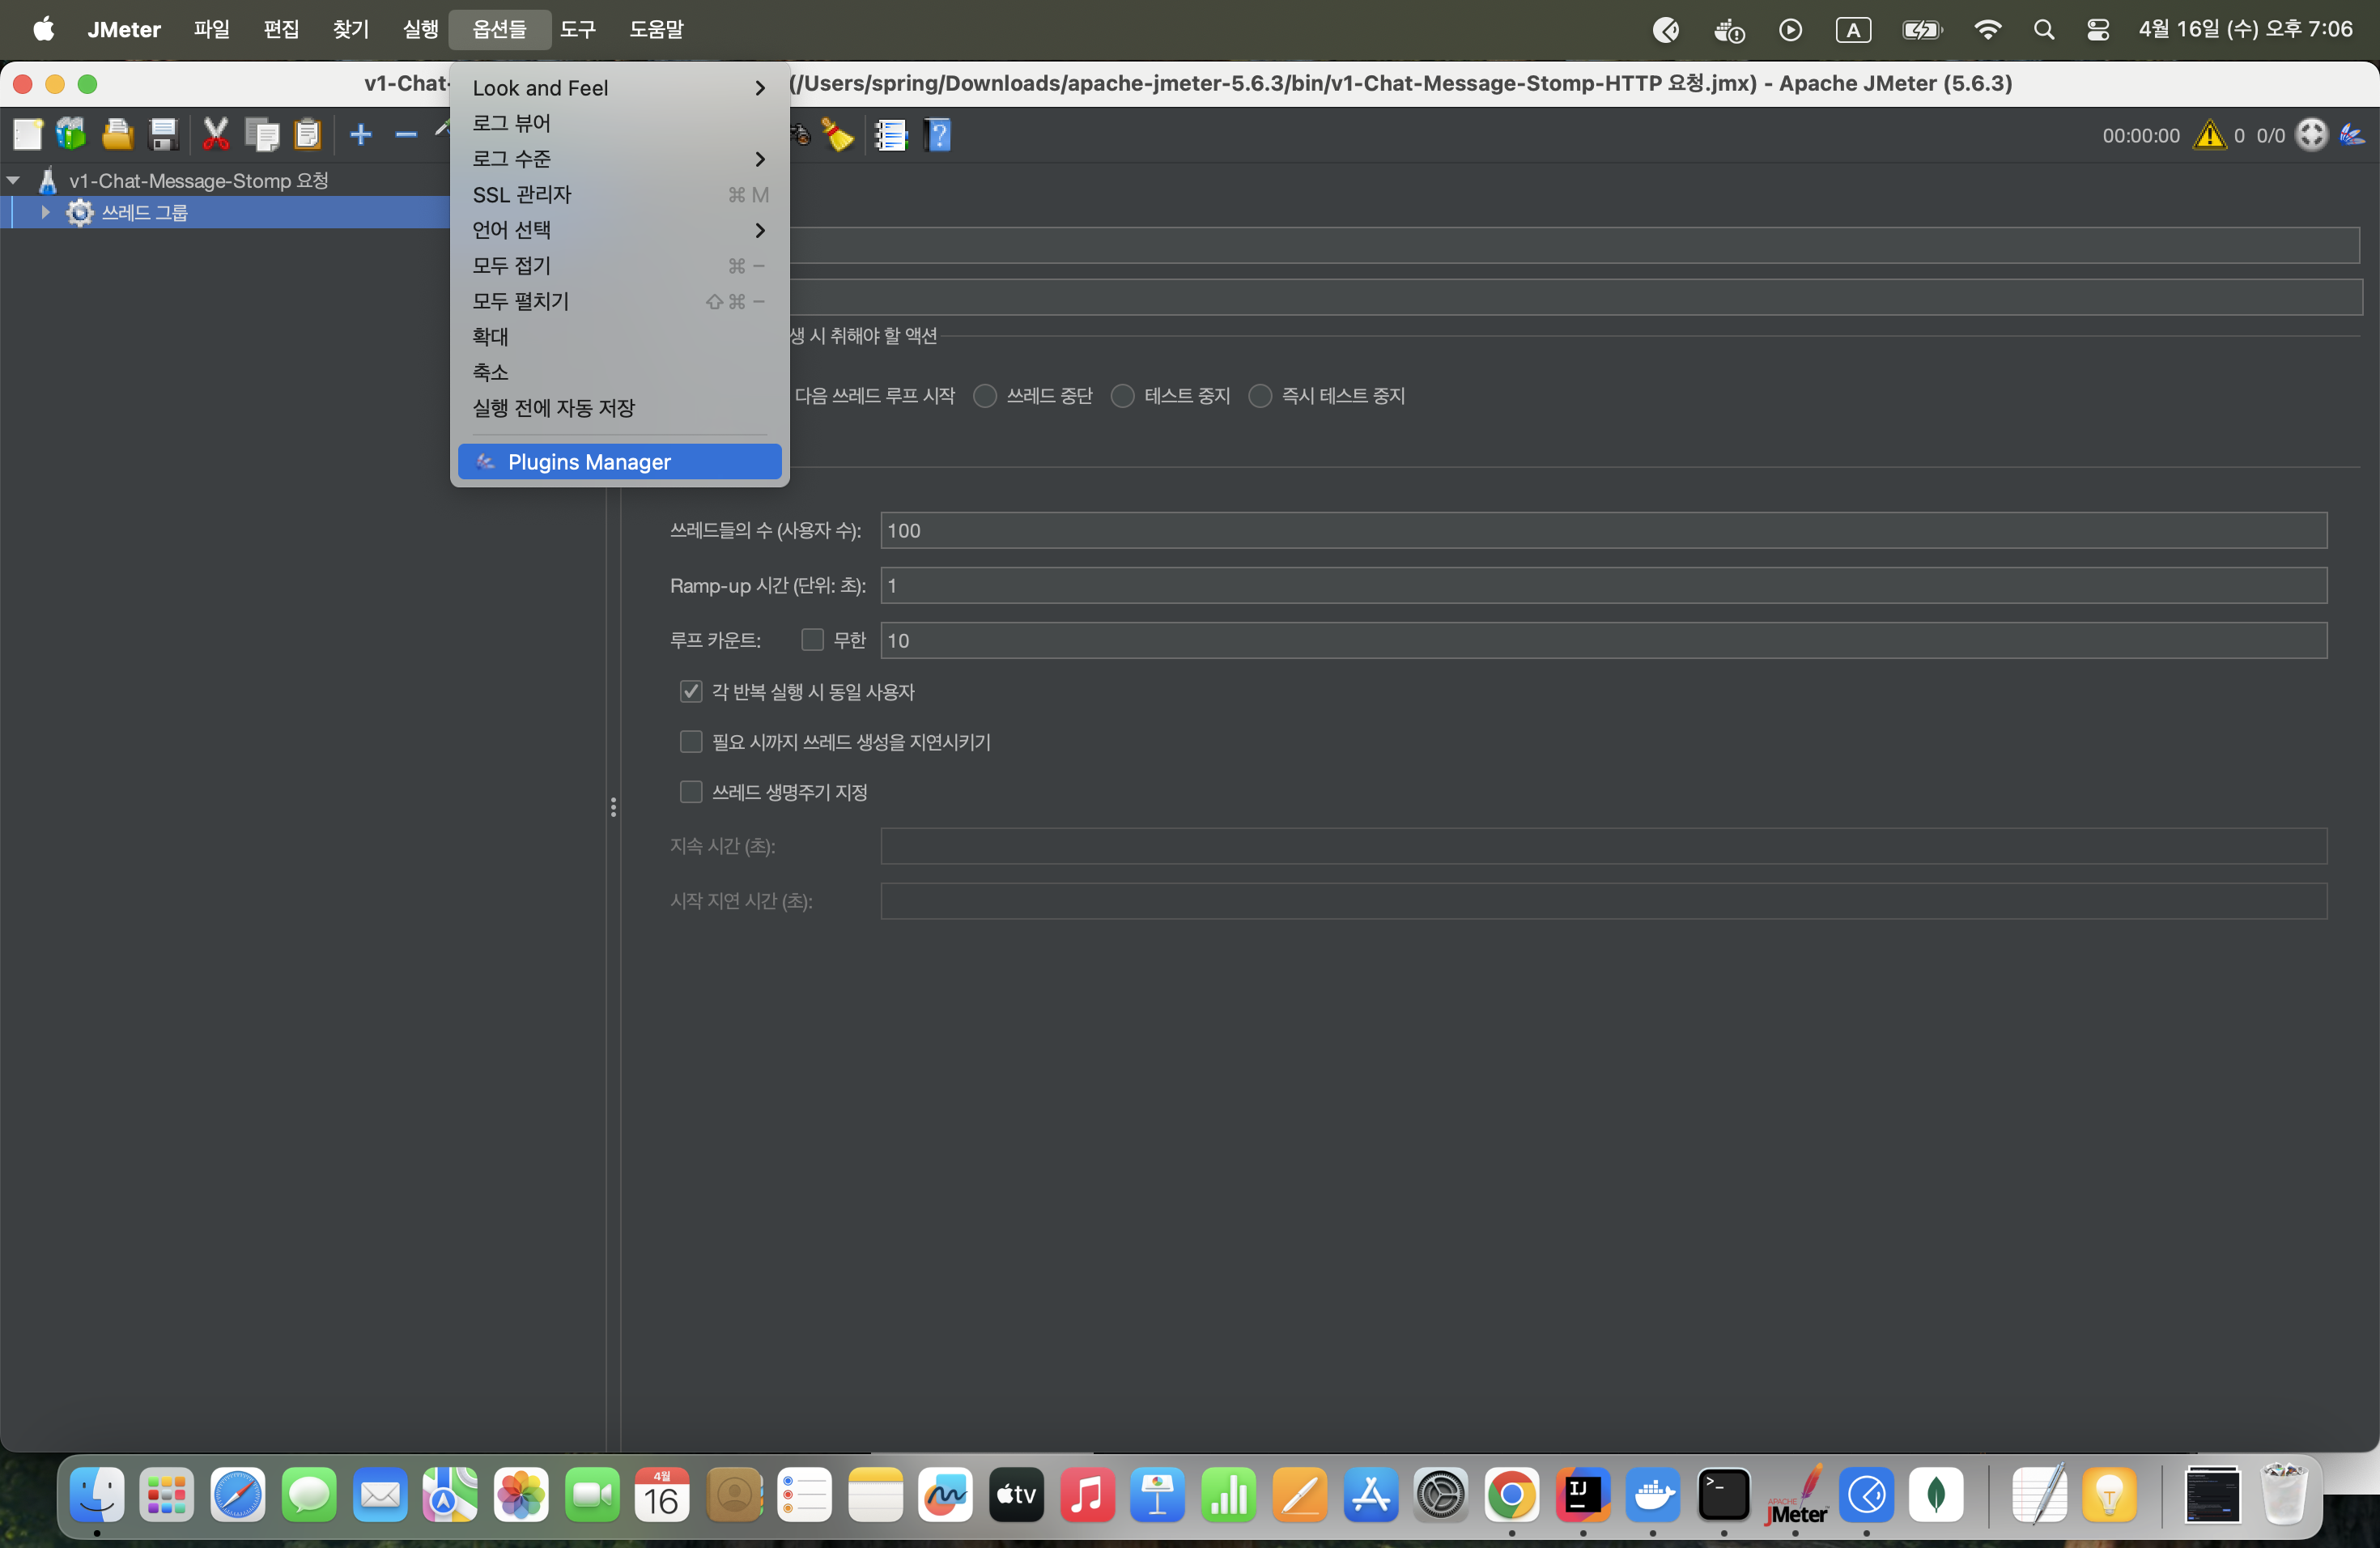2380x1548 pixels.
Task: Expand 로그 수준 submenu
Action: pos(619,159)
